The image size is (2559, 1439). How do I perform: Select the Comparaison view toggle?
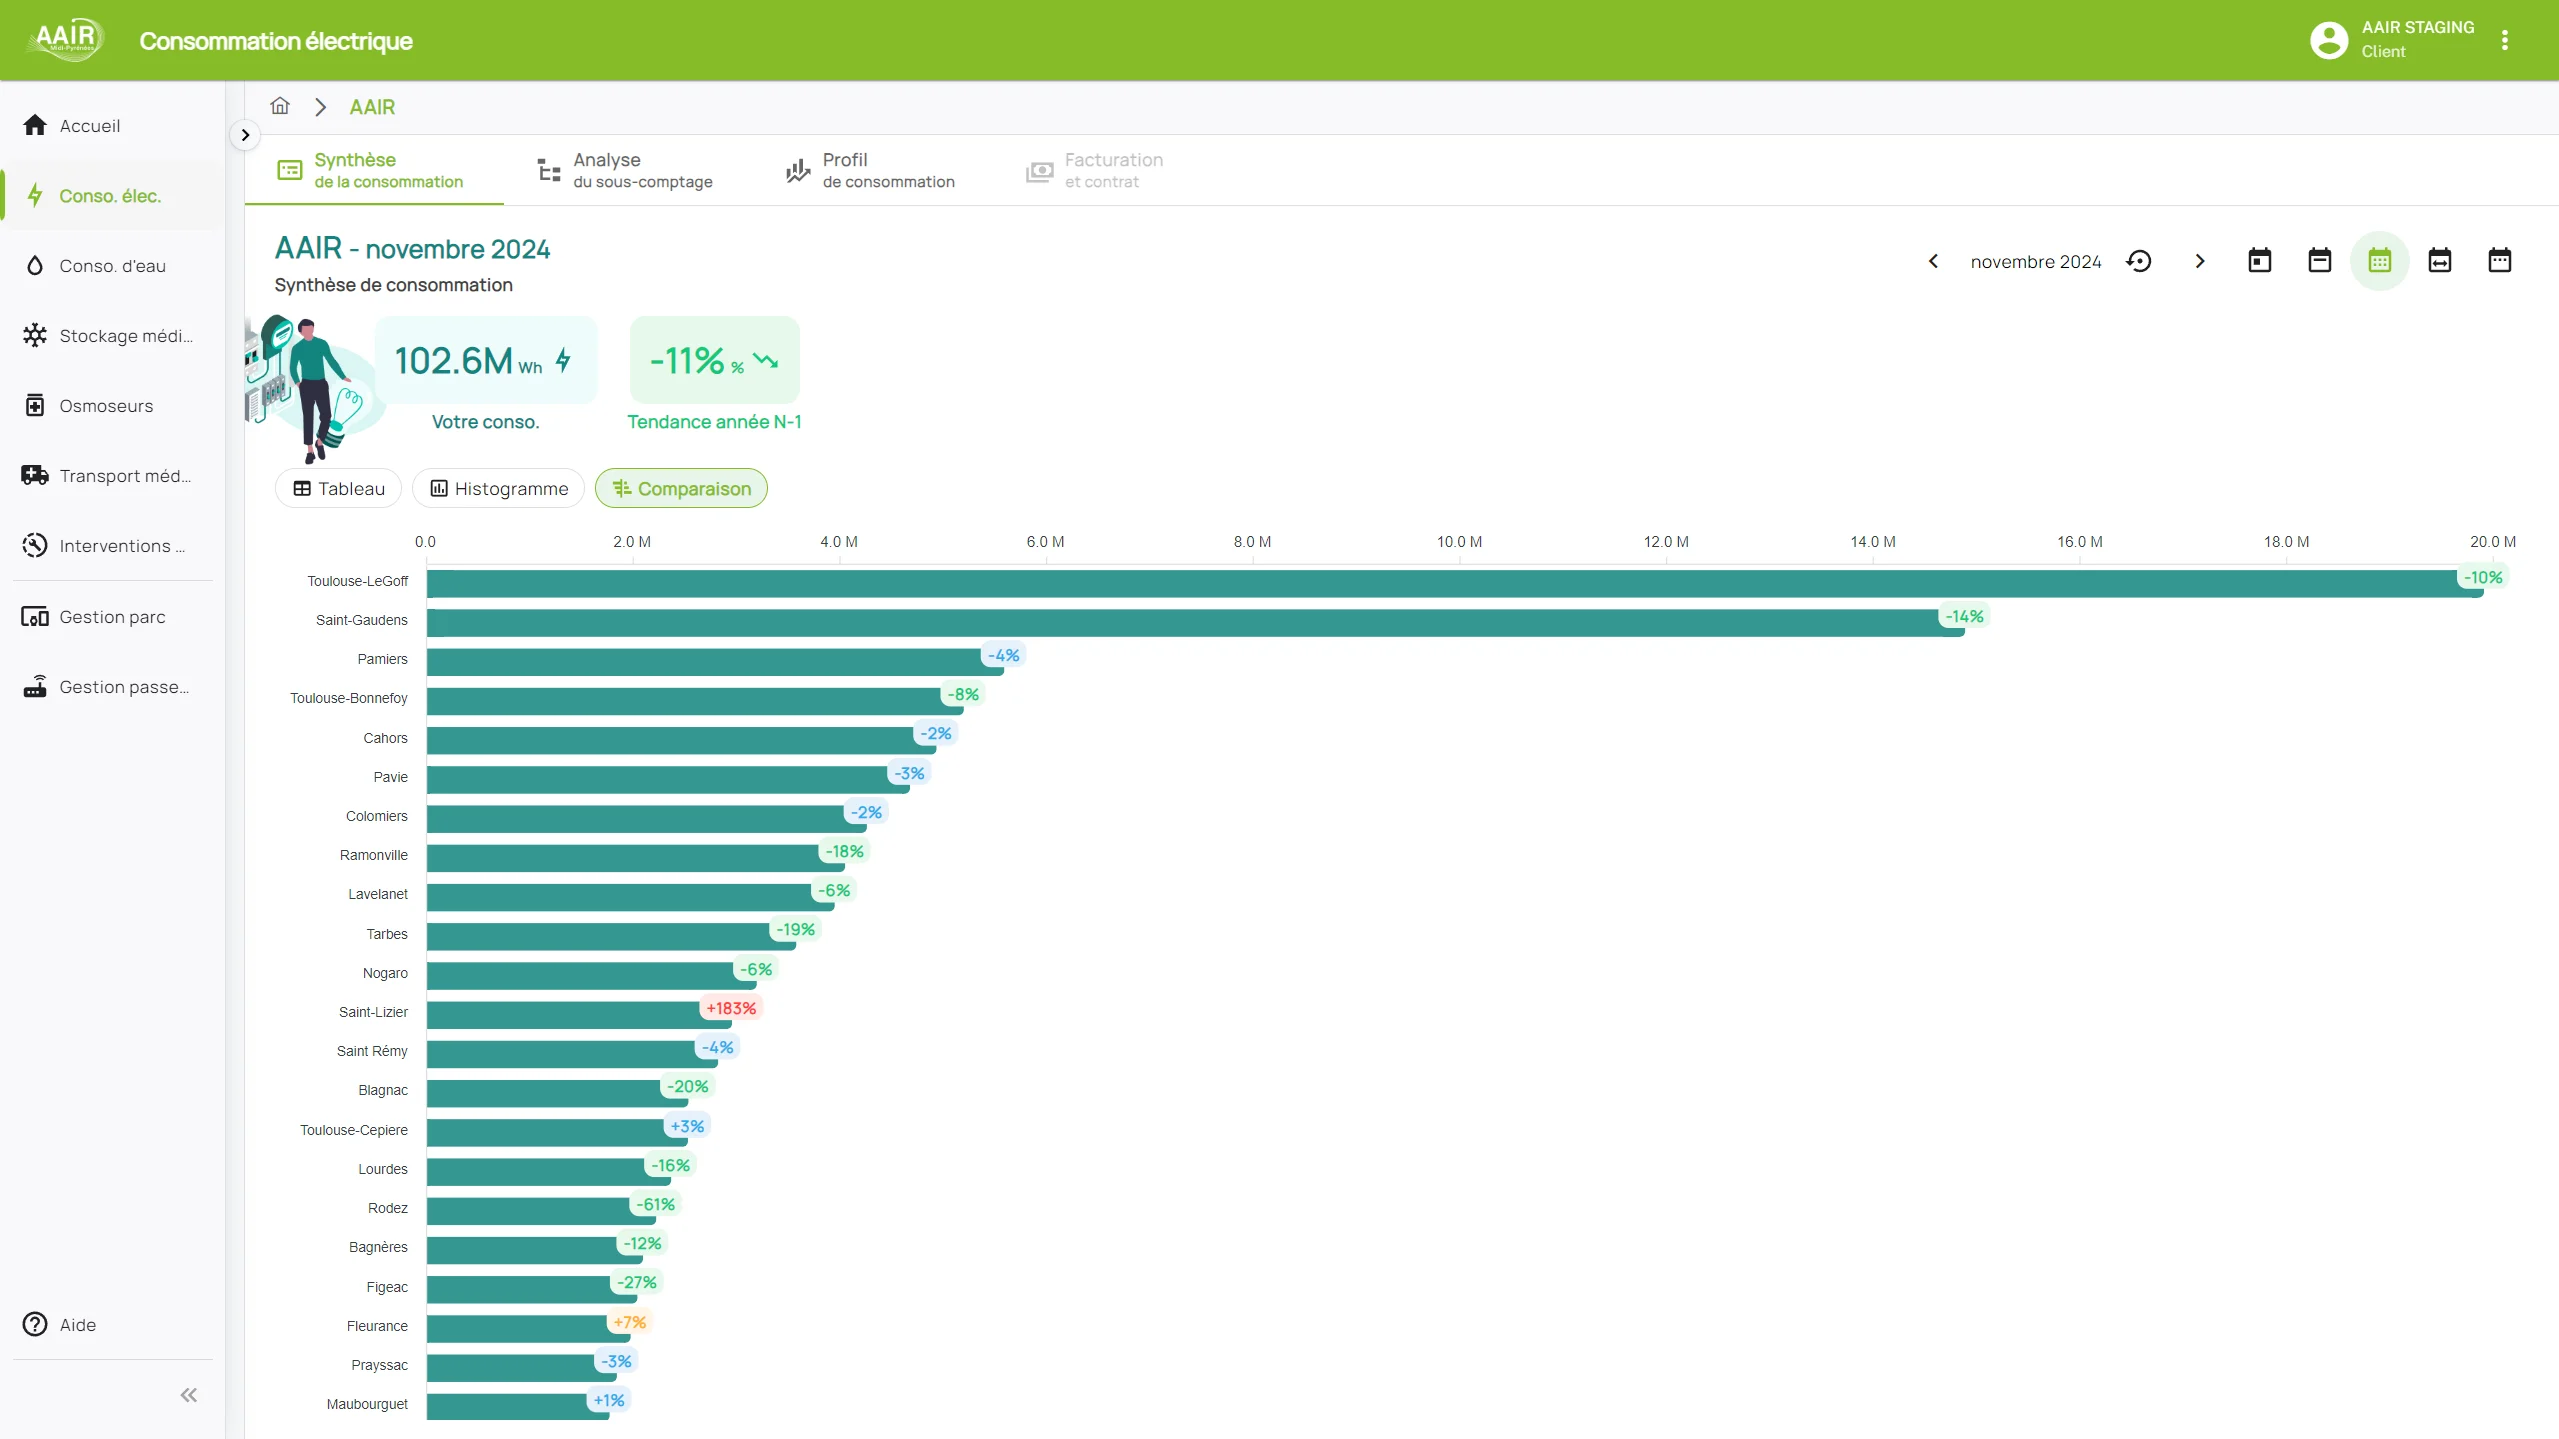pyautogui.click(x=681, y=489)
